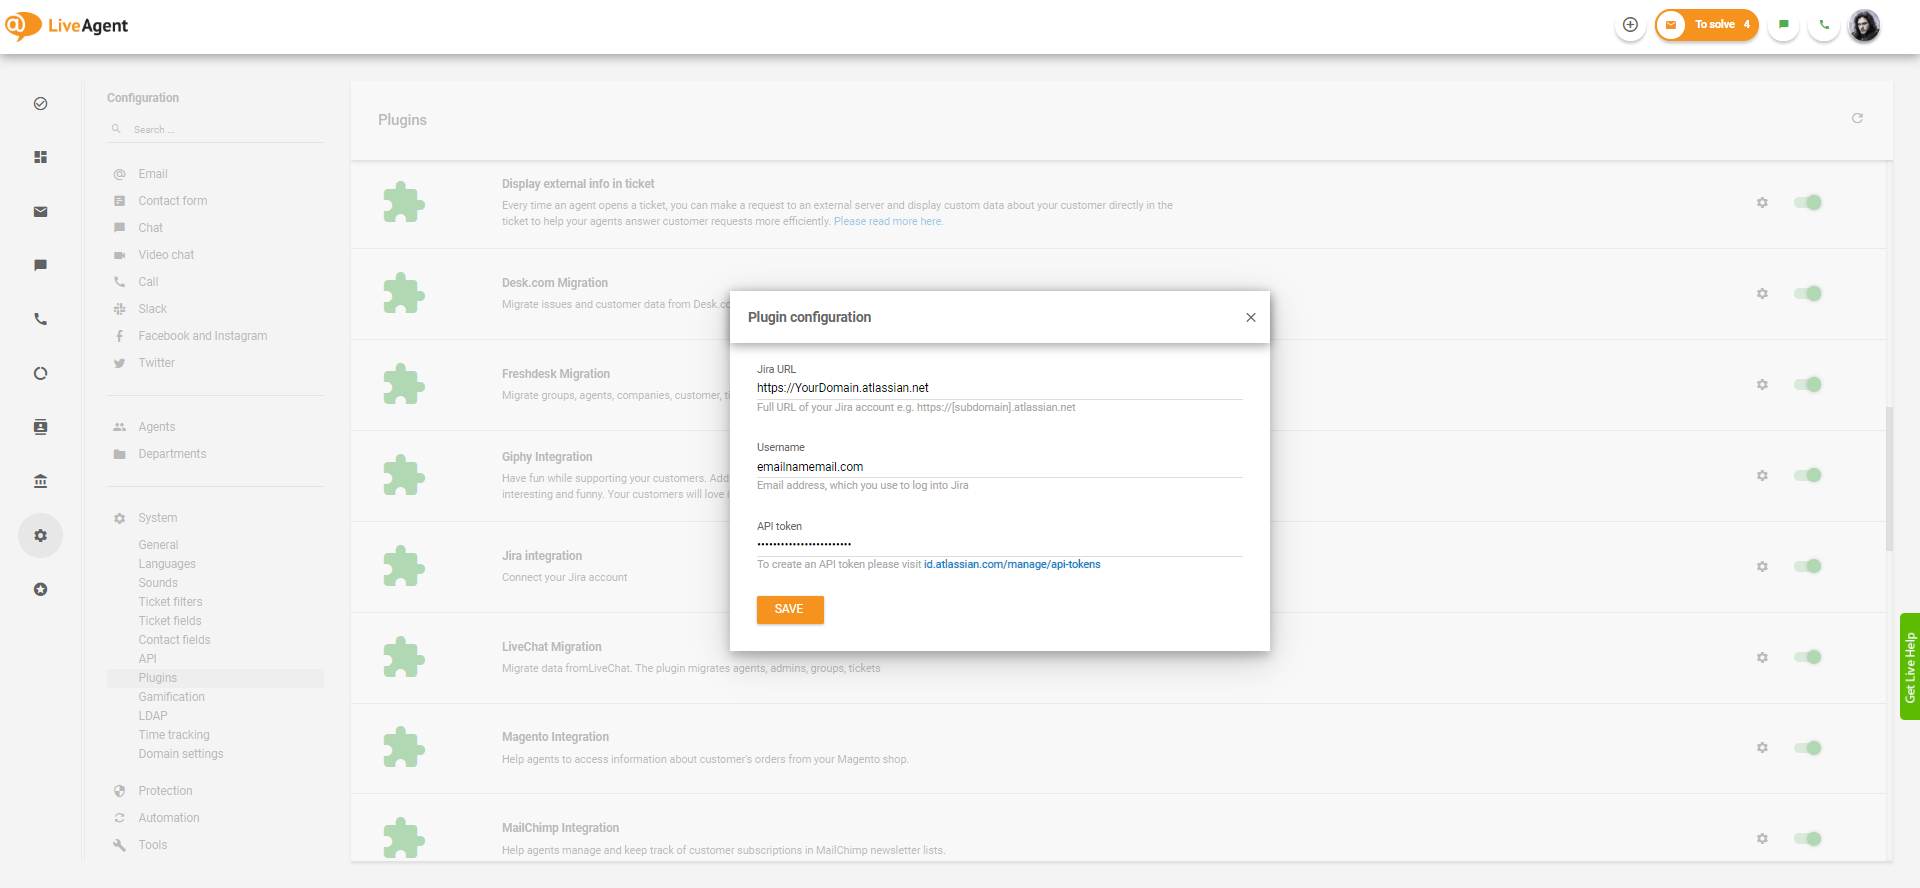Click into the Jira URL input field
Viewport: 1920px width, 888px height.
click(x=998, y=388)
